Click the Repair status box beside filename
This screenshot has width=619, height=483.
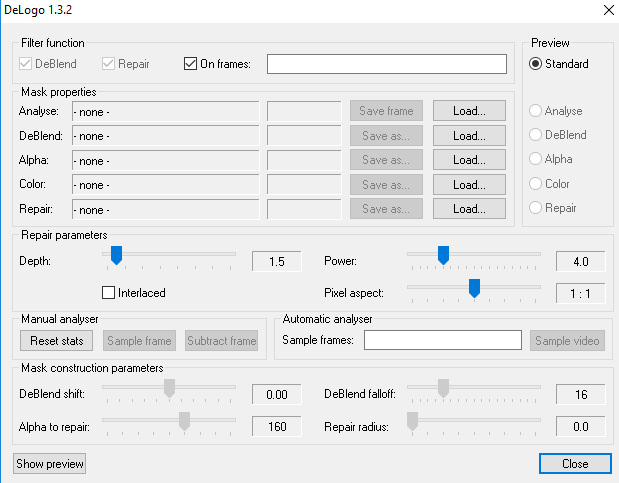pos(304,209)
